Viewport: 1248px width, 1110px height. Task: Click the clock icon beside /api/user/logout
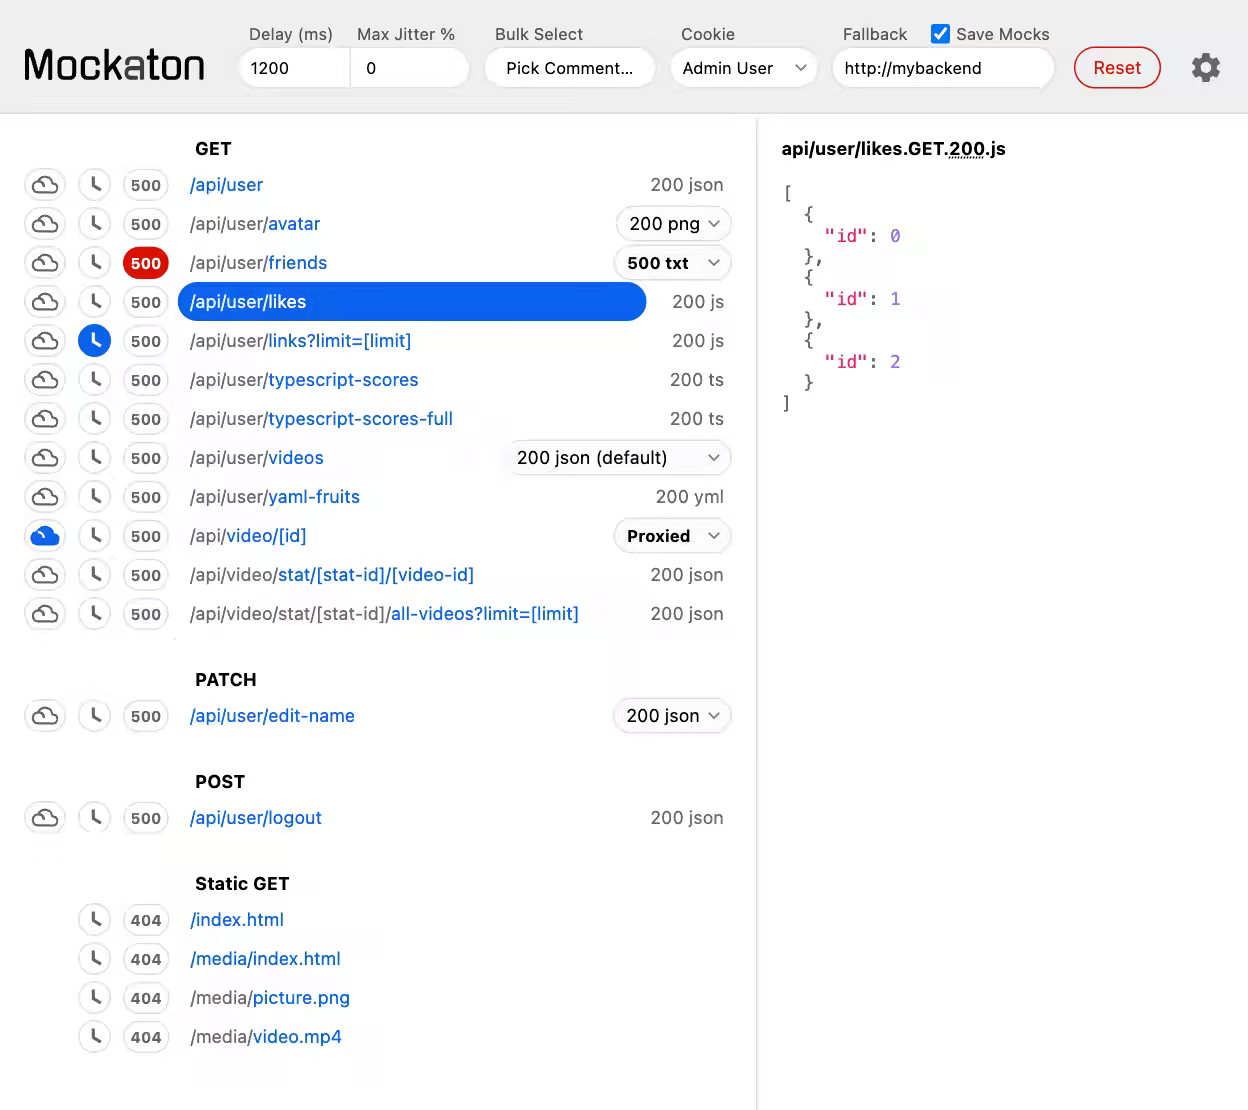pos(94,817)
